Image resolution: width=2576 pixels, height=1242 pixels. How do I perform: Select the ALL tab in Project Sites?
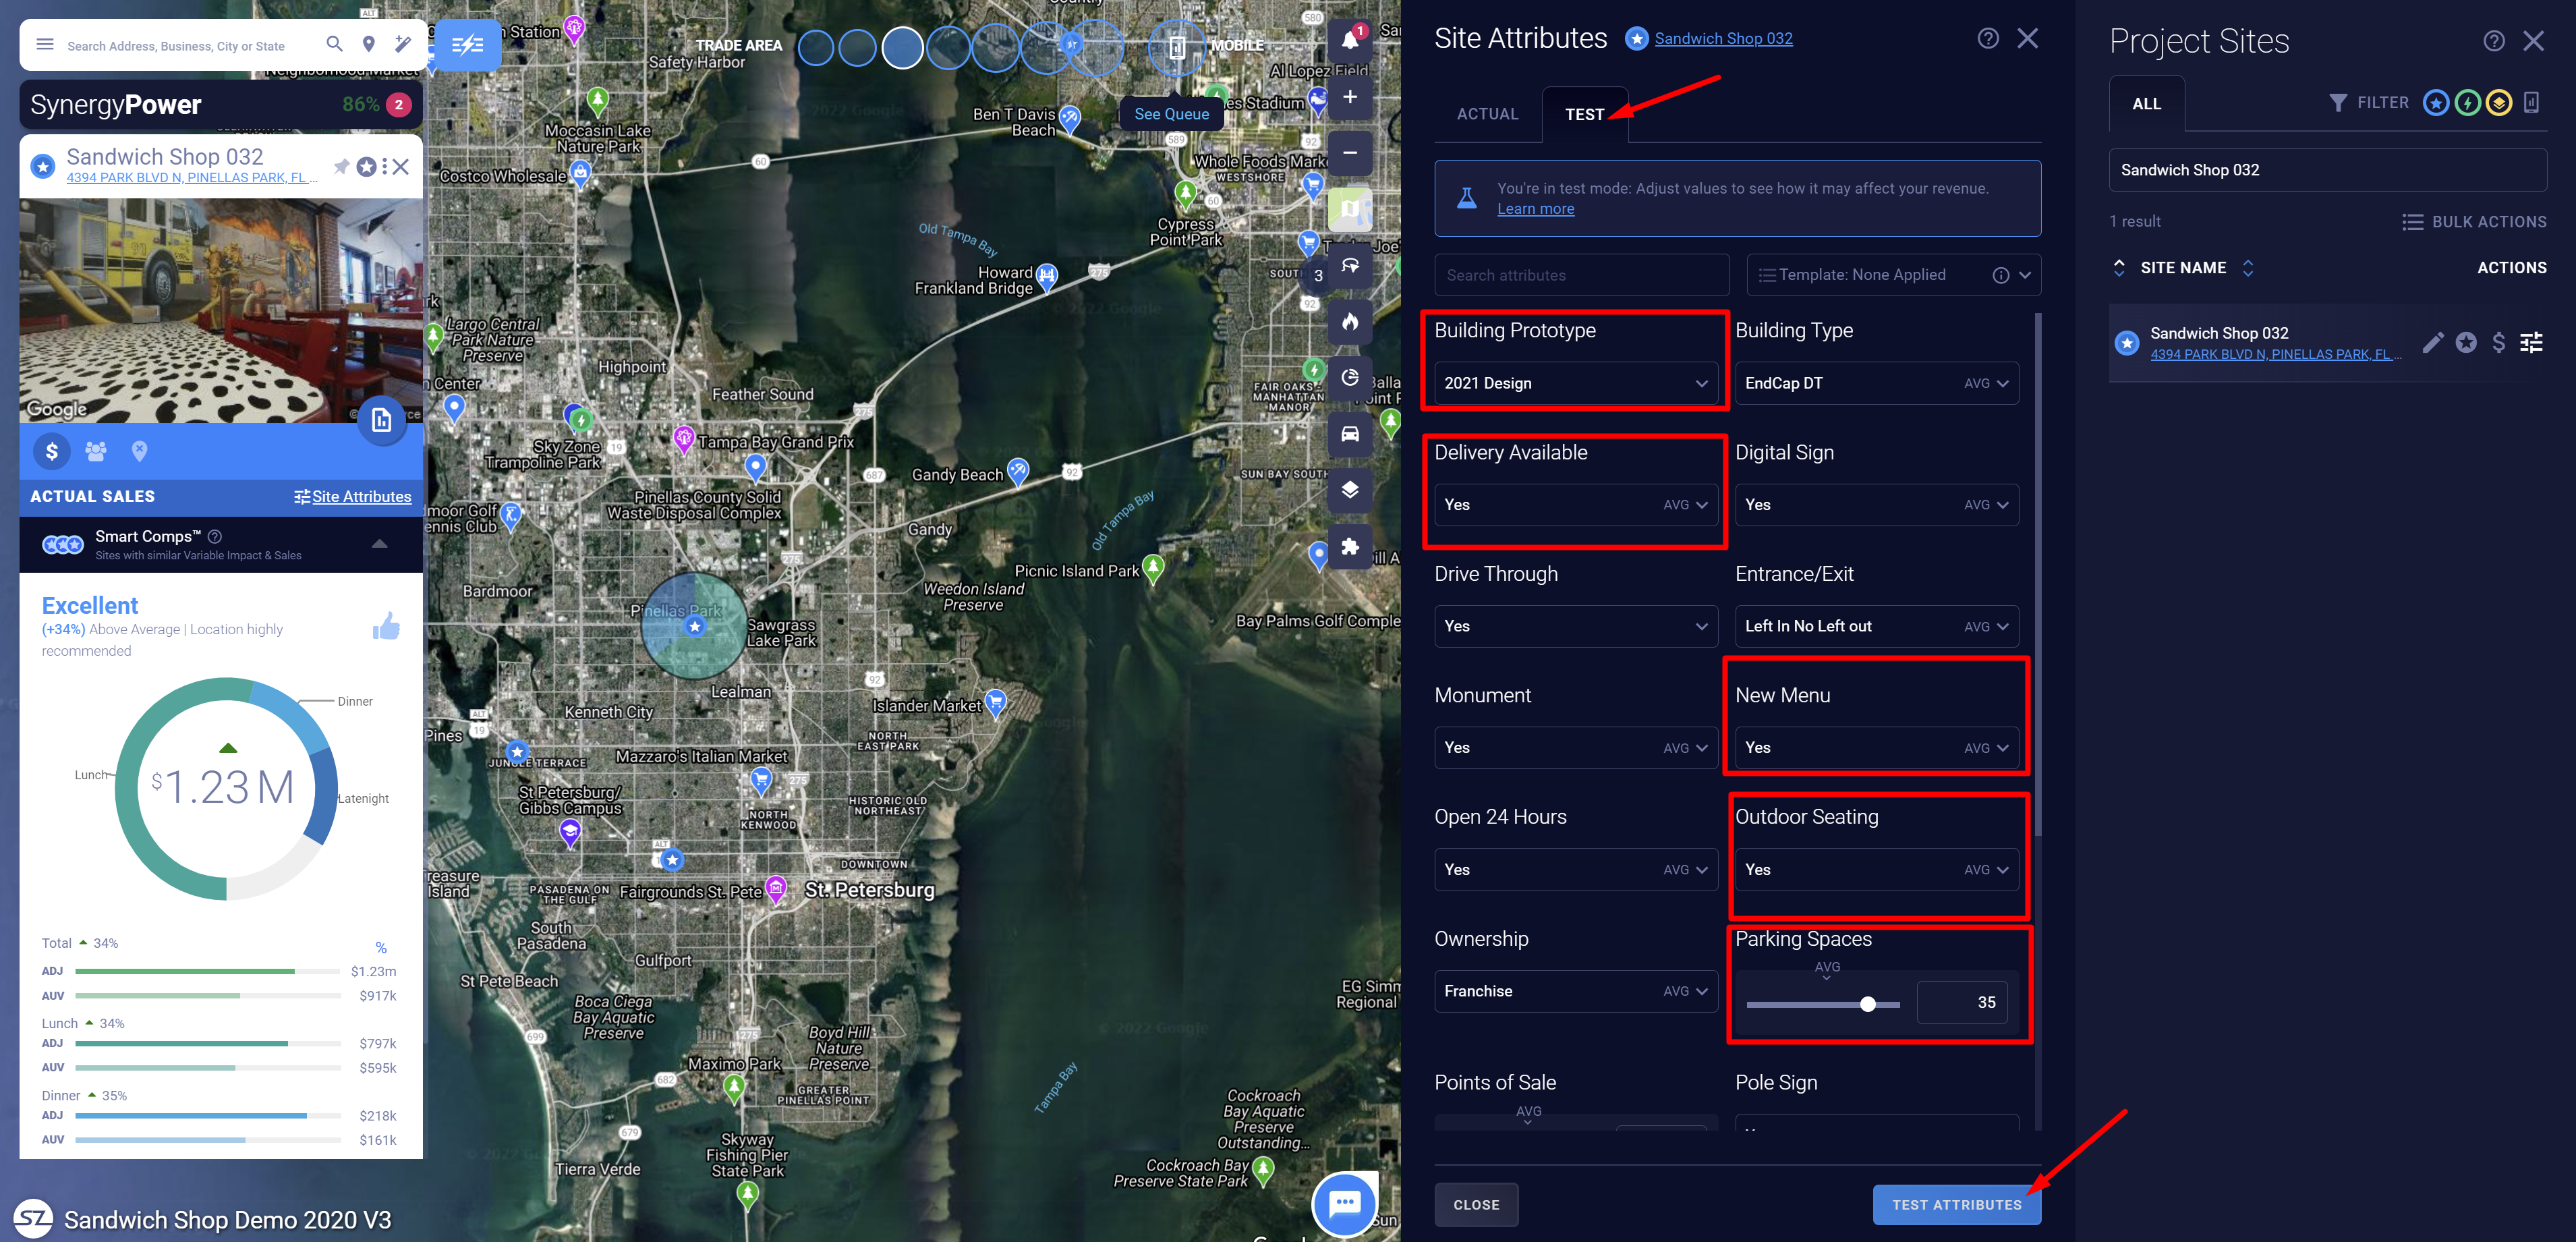[x=2146, y=104]
